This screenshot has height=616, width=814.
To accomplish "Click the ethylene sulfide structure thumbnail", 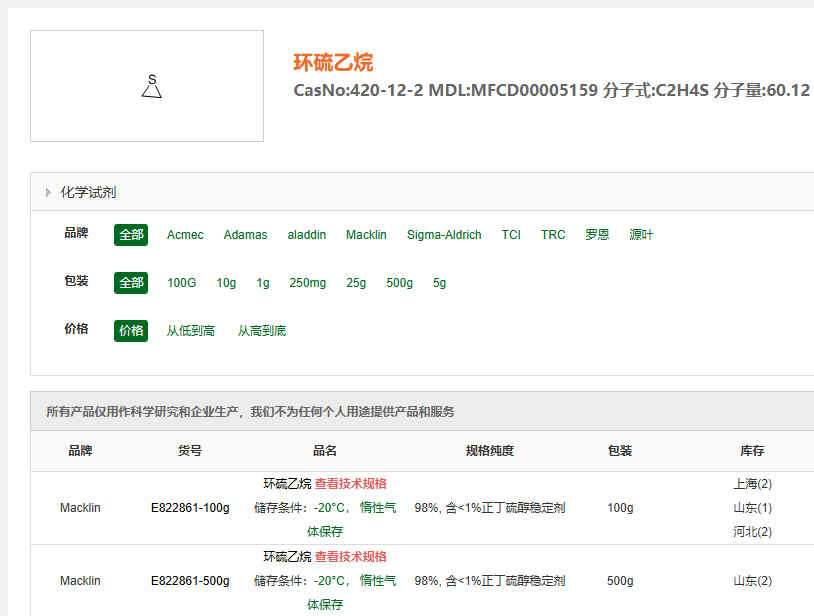I will [147, 86].
